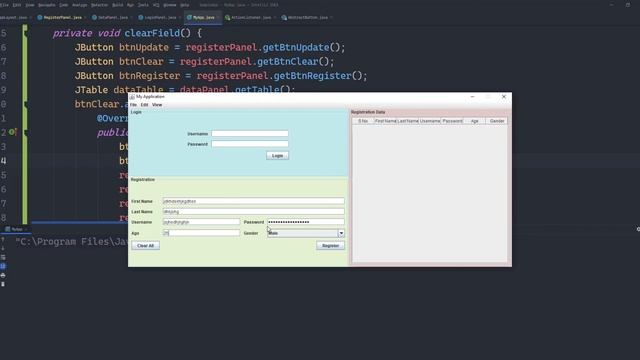Open View menu in My Application window
The height and width of the screenshot is (360, 640).
coord(157,105)
